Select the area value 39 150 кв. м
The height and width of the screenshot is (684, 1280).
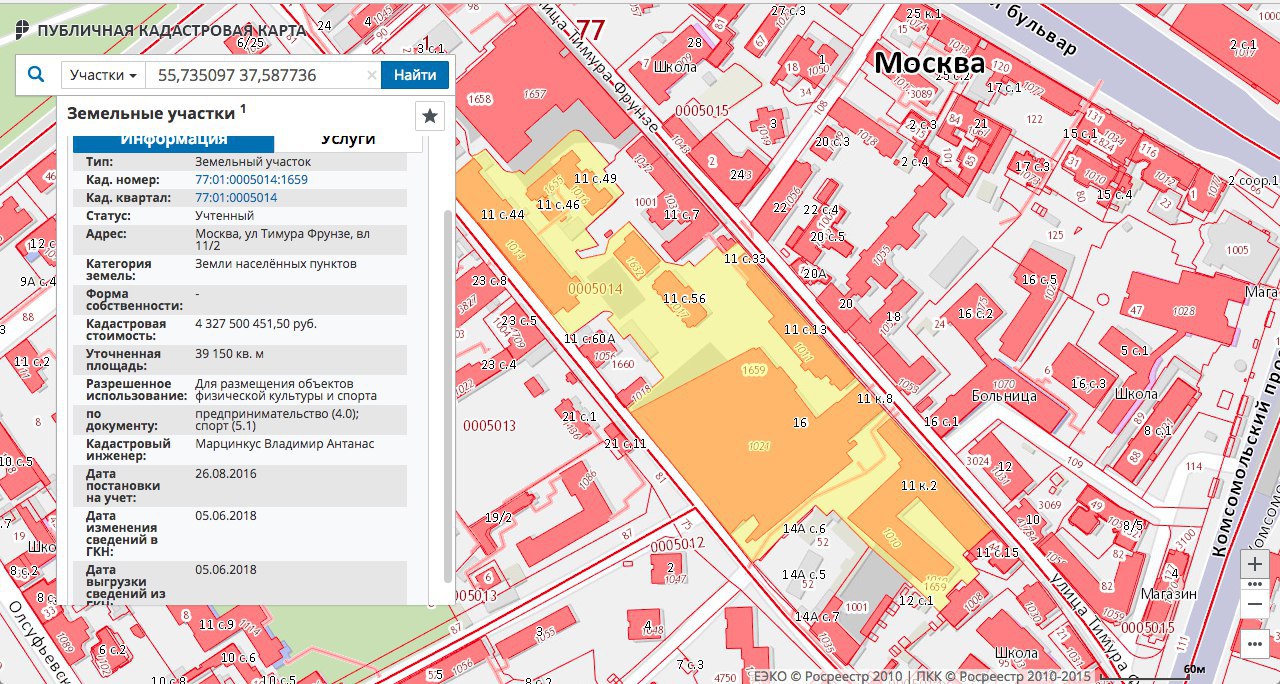230,354
